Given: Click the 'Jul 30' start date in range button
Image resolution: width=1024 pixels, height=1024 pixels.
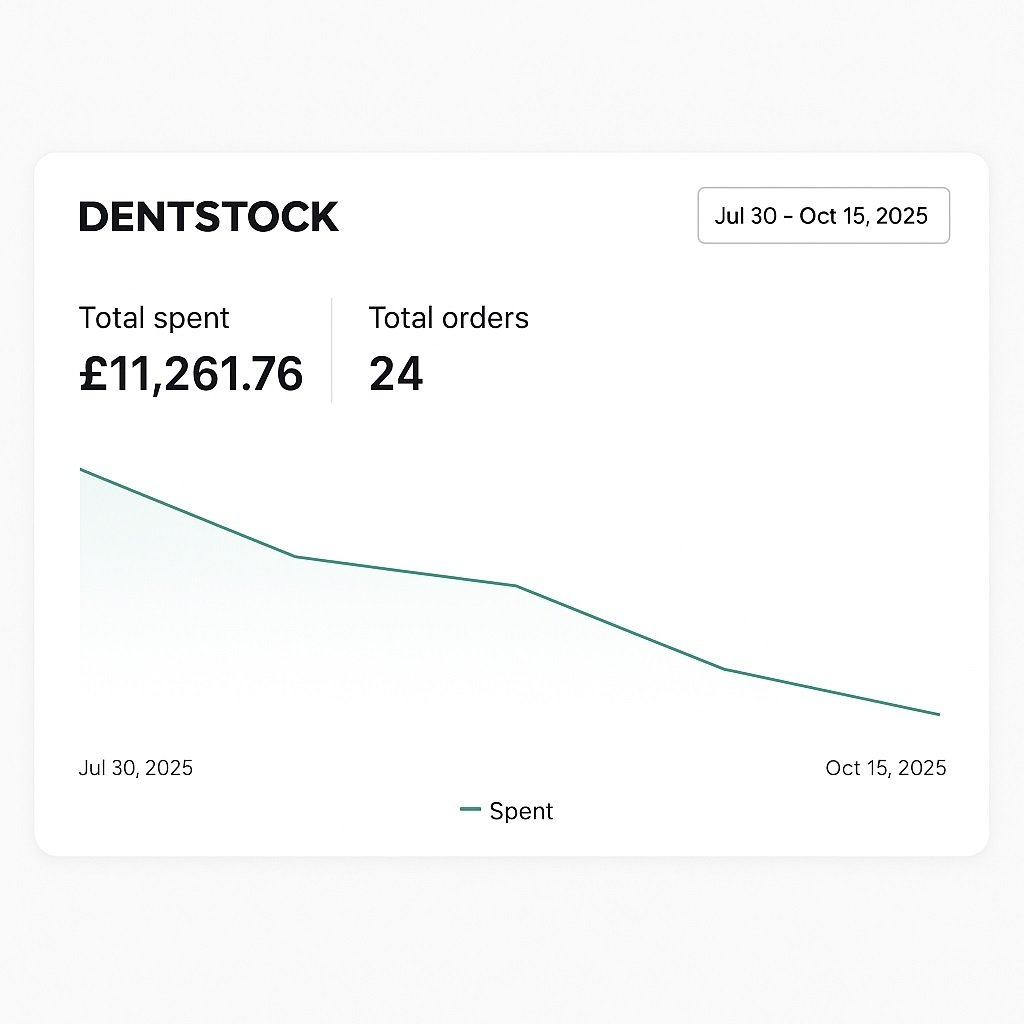Looking at the screenshot, I should pyautogui.click(x=745, y=216).
